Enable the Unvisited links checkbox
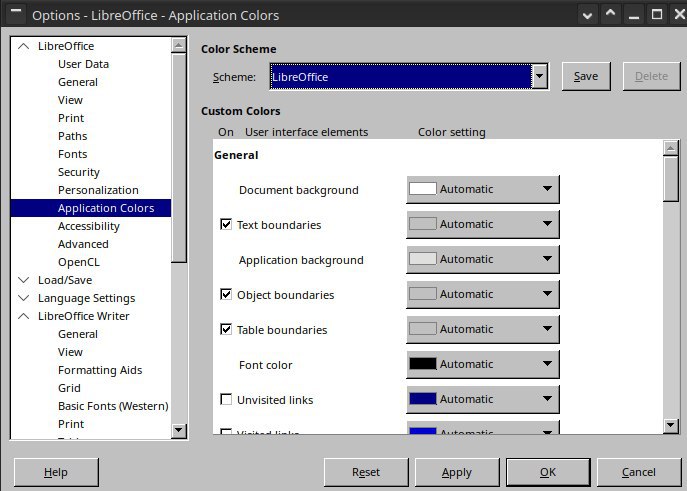Viewport: 687px width, 491px height. (x=226, y=399)
